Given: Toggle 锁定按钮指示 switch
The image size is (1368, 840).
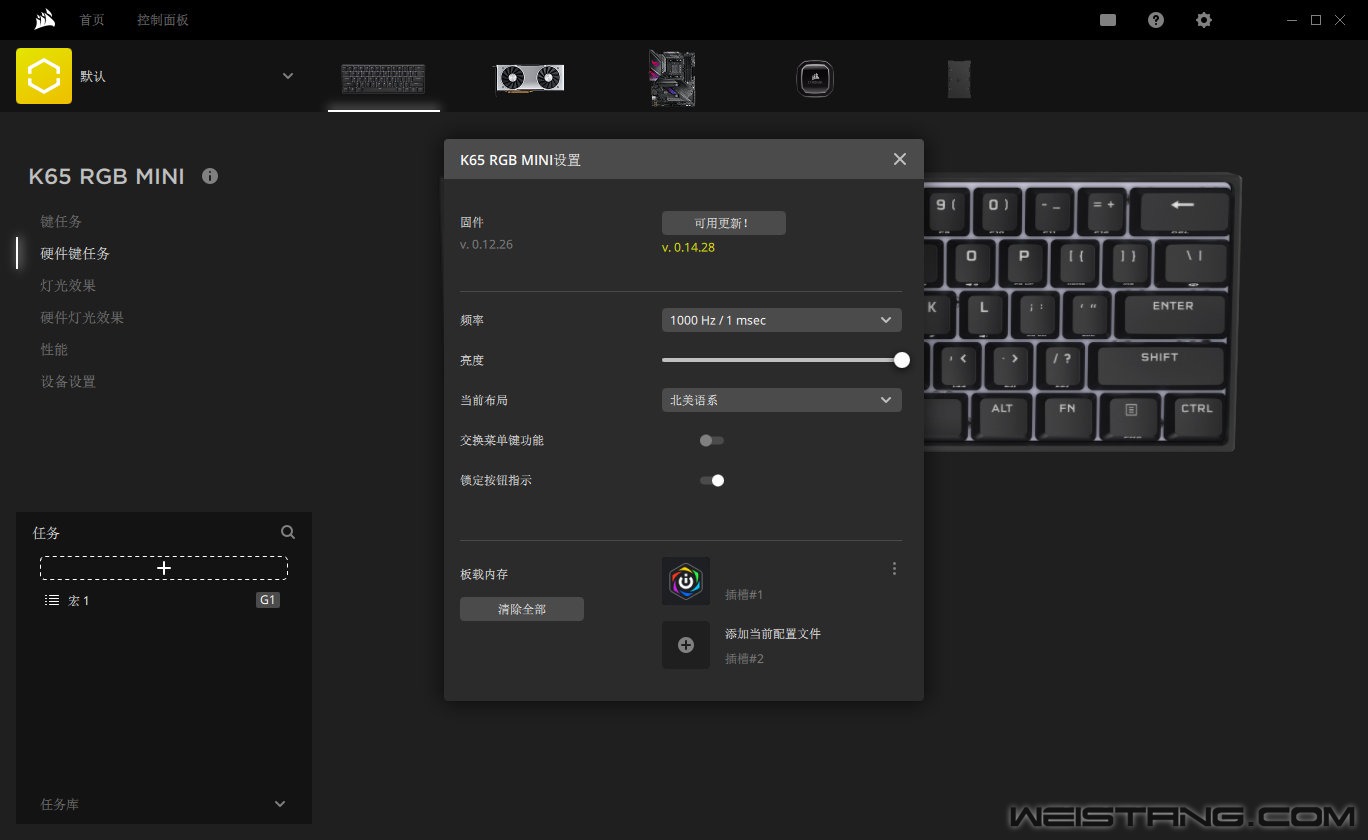Looking at the screenshot, I should [x=712, y=480].
